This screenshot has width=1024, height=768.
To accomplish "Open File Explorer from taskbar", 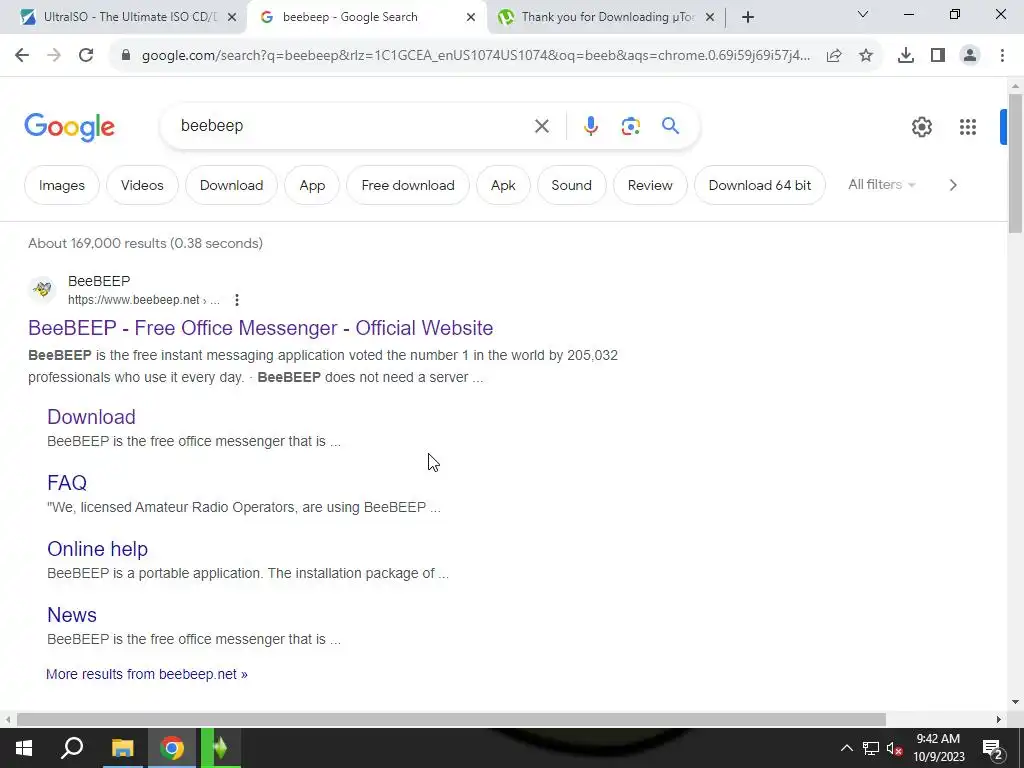I will tap(122, 748).
